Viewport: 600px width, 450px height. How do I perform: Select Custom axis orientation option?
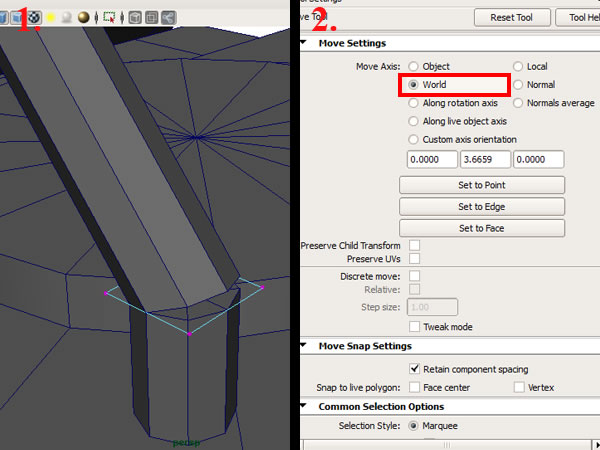[x=413, y=139]
